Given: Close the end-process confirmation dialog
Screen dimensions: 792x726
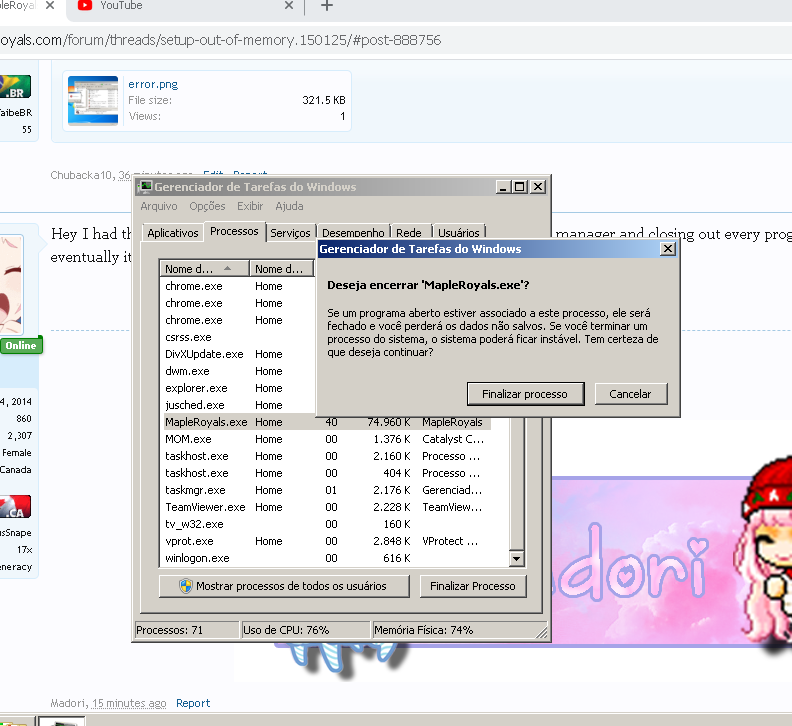Looking at the screenshot, I should coord(668,249).
